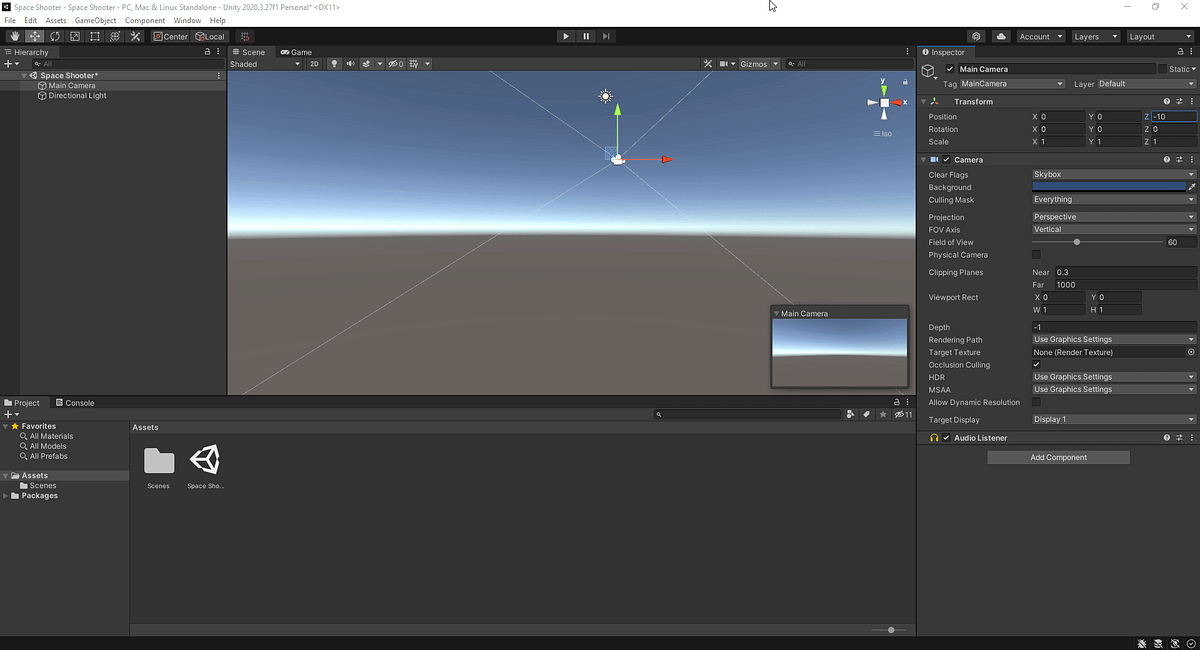This screenshot has width=1200, height=650.
Task: Mute scene audio in the Scene toolbar
Action: pyautogui.click(x=350, y=63)
